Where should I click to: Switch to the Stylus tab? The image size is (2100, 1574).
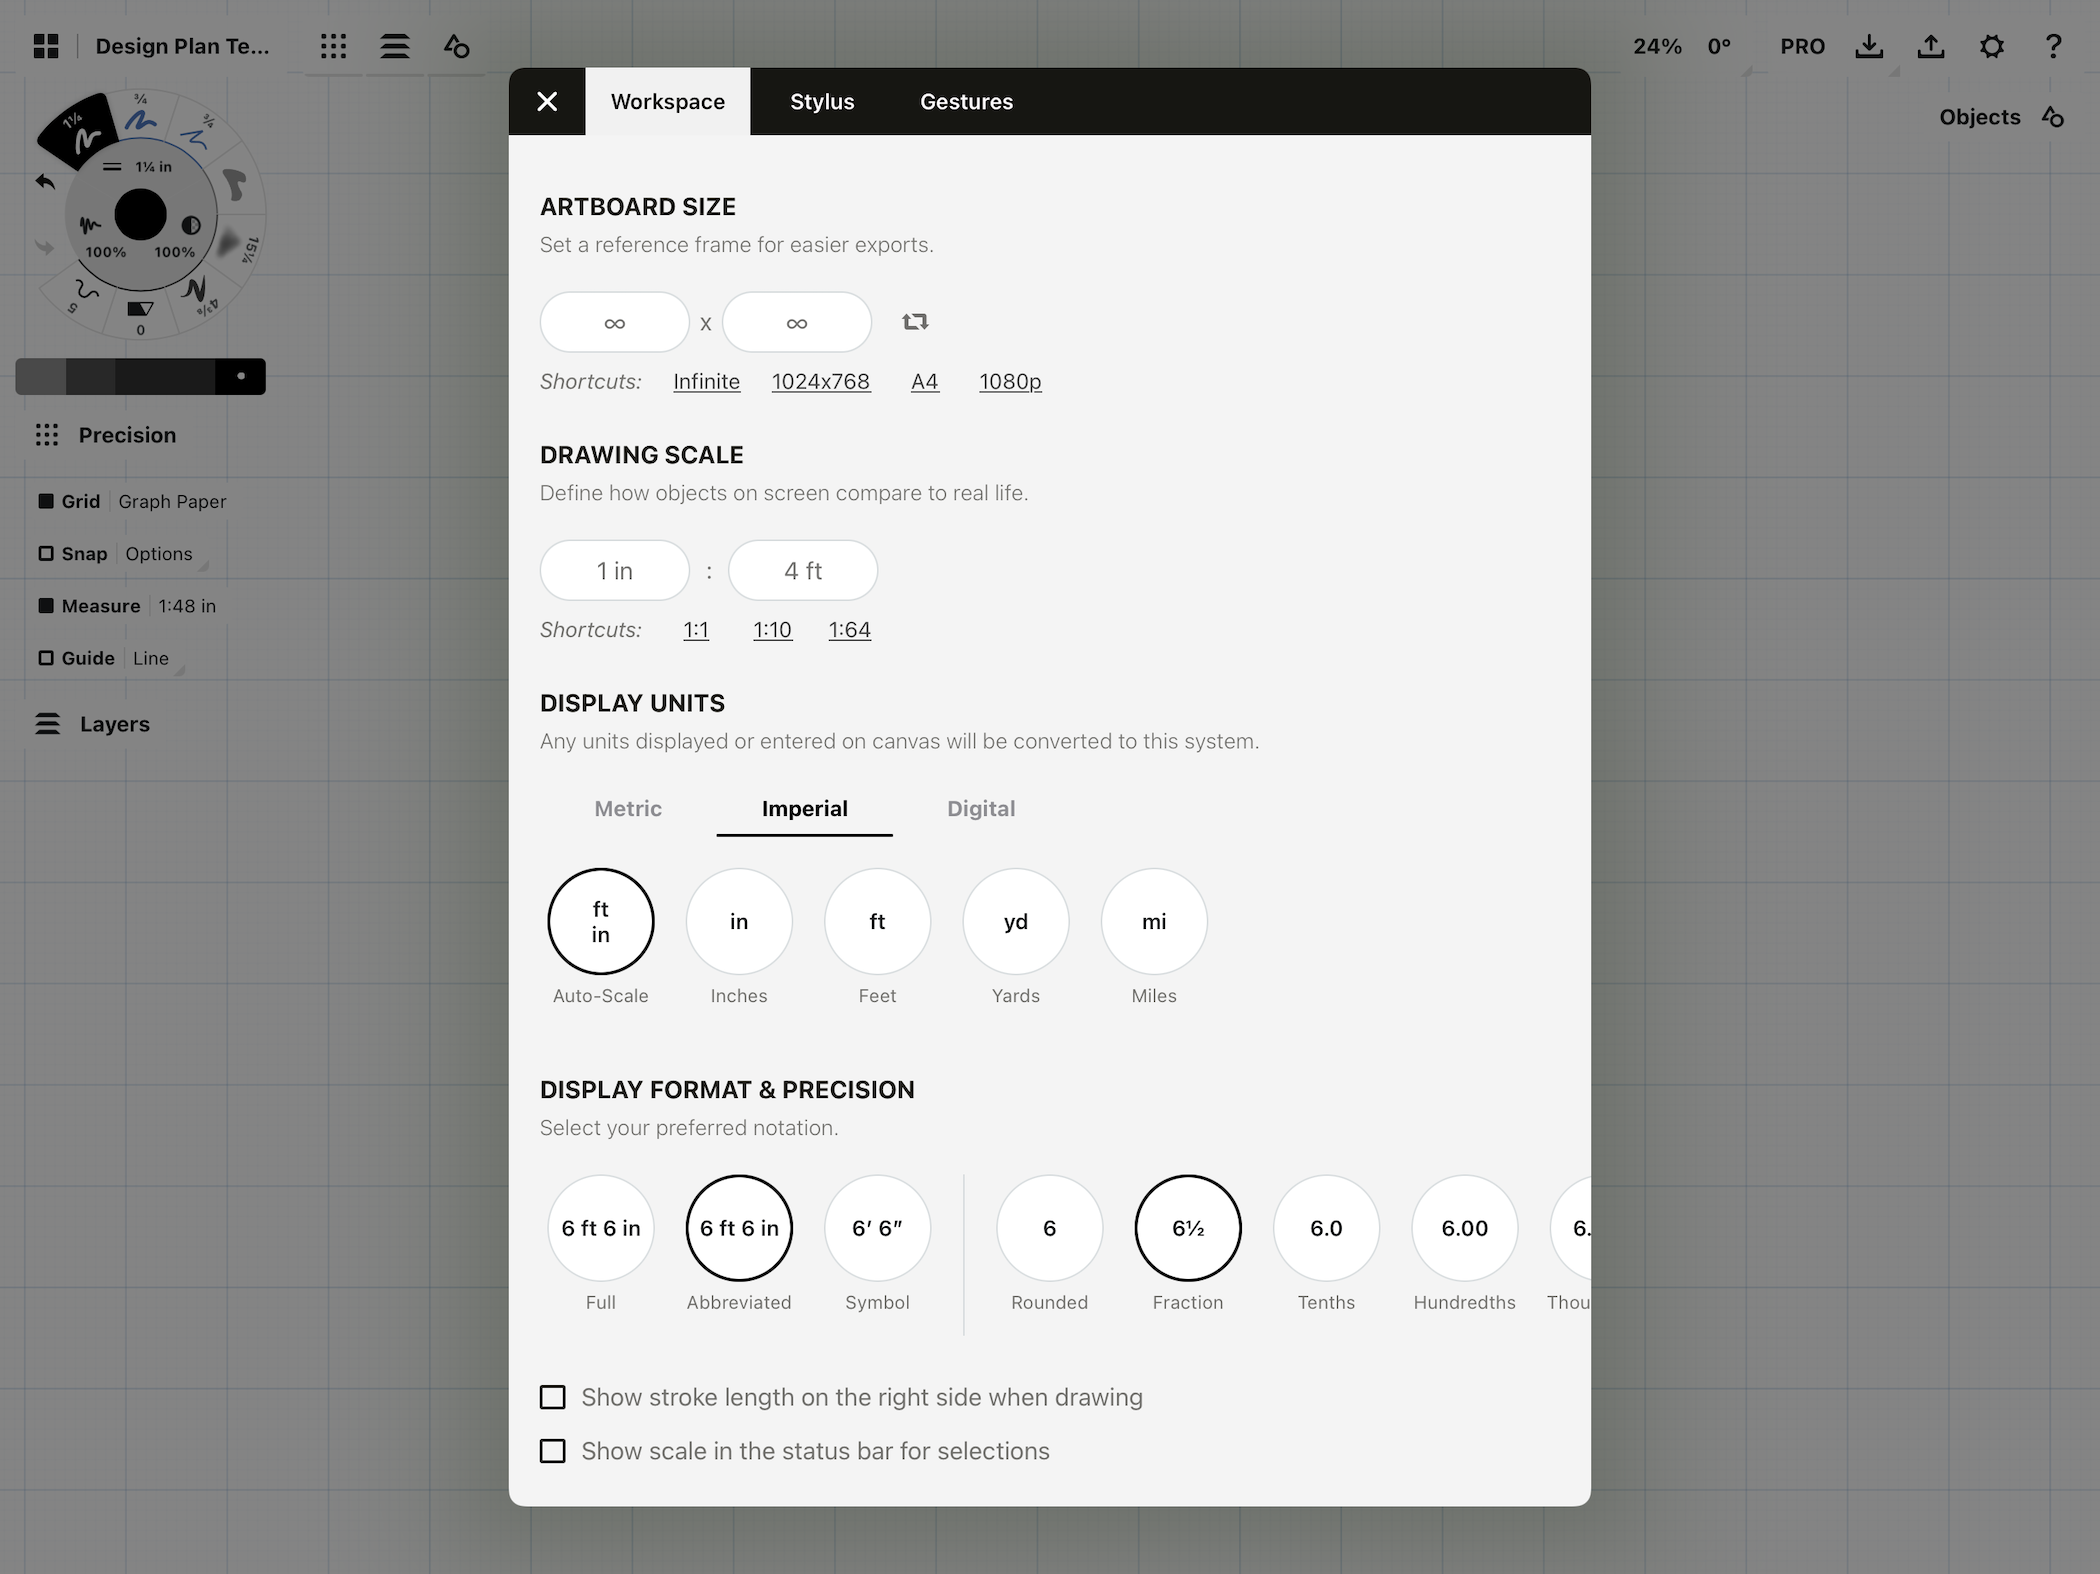tap(822, 101)
